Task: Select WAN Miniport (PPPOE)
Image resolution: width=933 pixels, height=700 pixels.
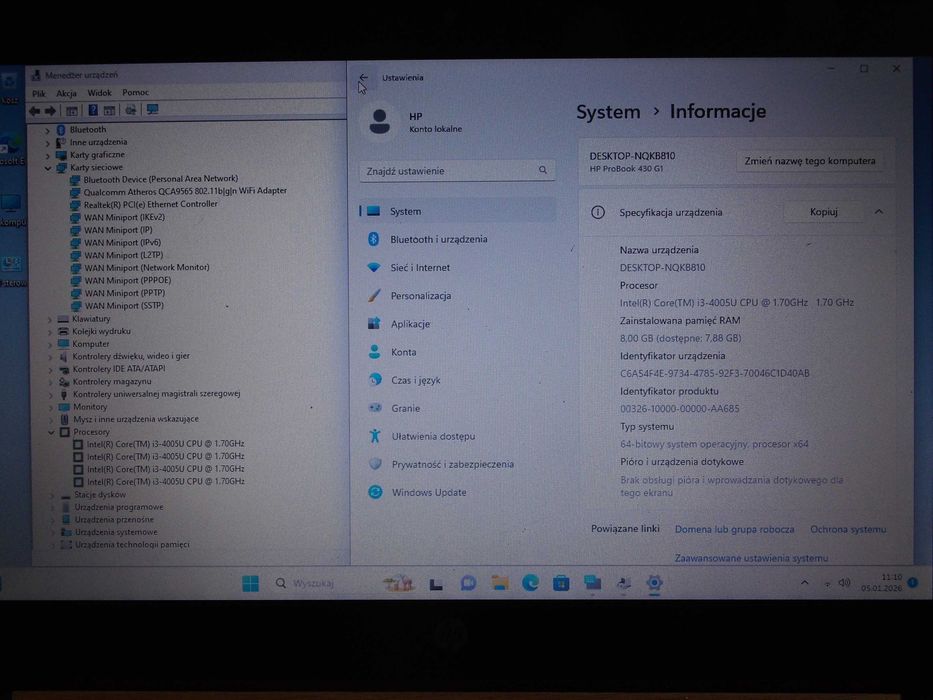Action: 128,280
